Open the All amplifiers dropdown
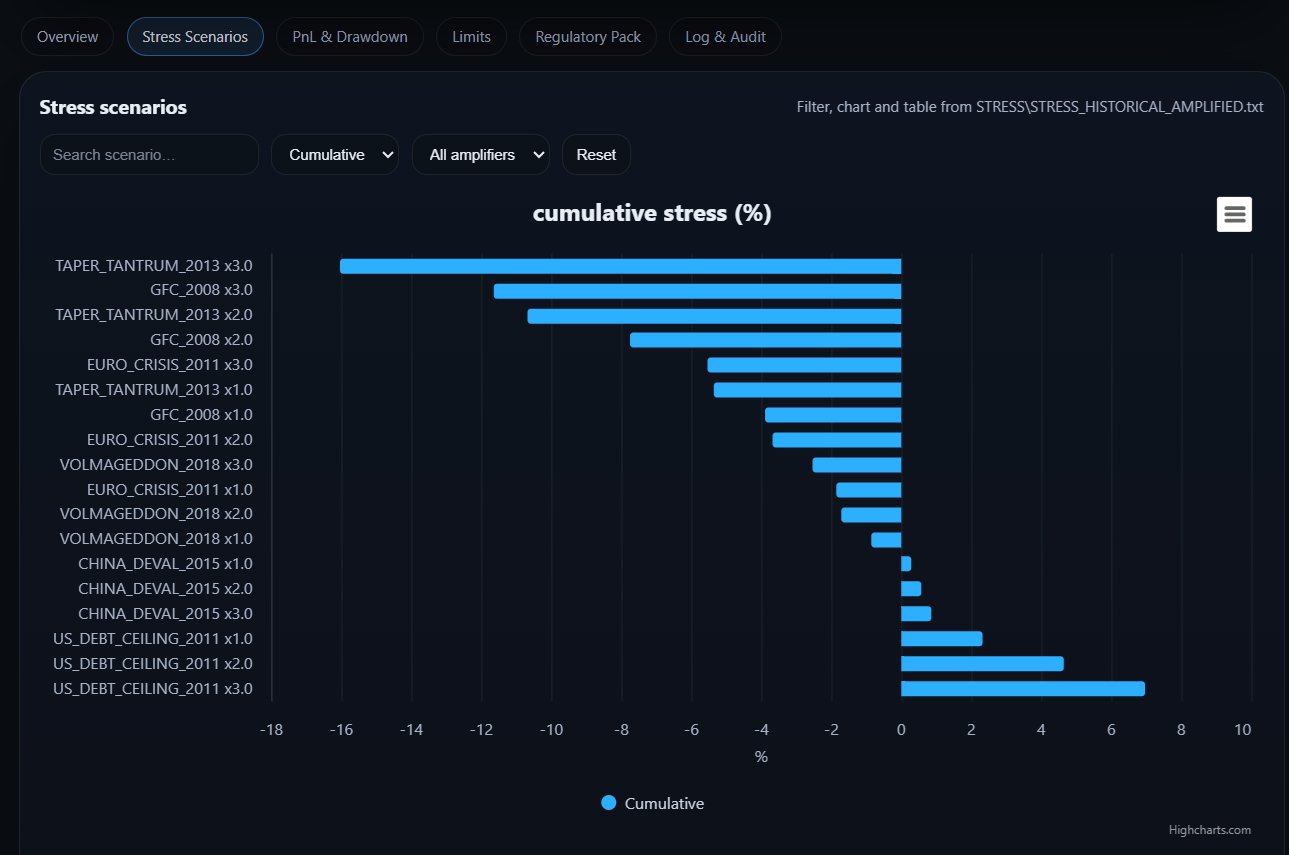The height and width of the screenshot is (855, 1289). click(480, 155)
